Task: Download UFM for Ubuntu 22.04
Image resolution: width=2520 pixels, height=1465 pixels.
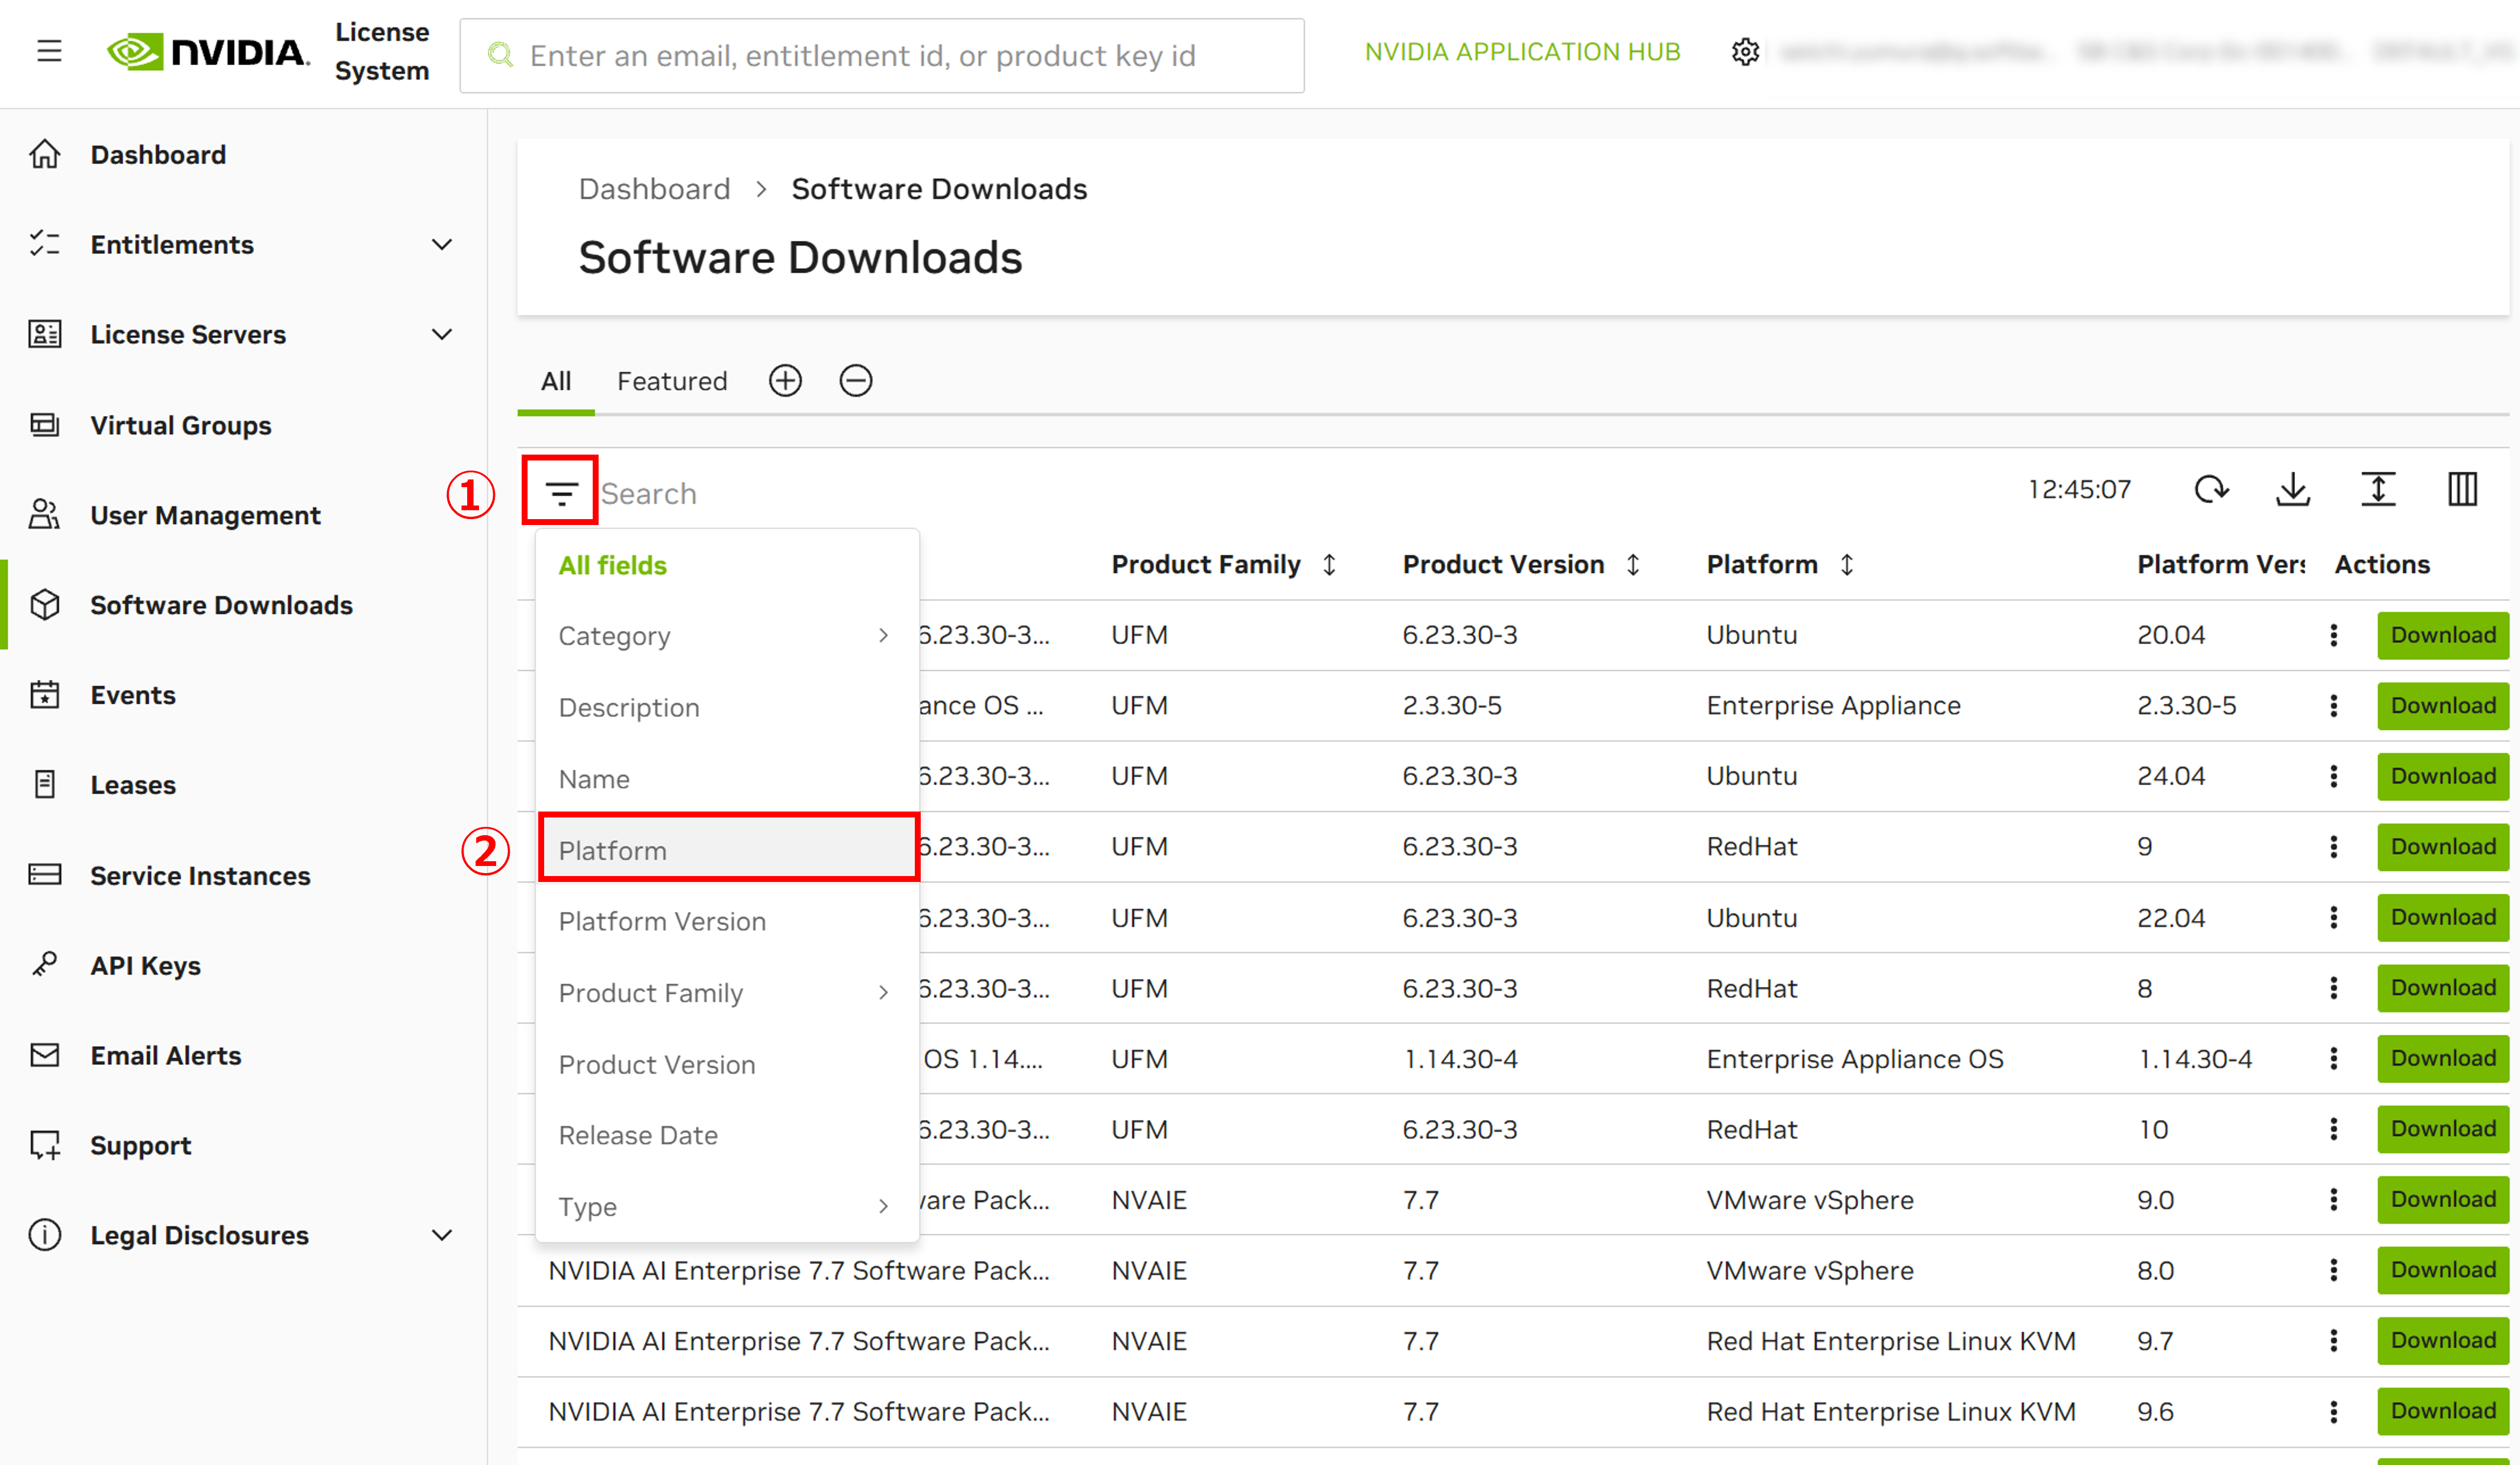Action: [x=2442, y=918]
